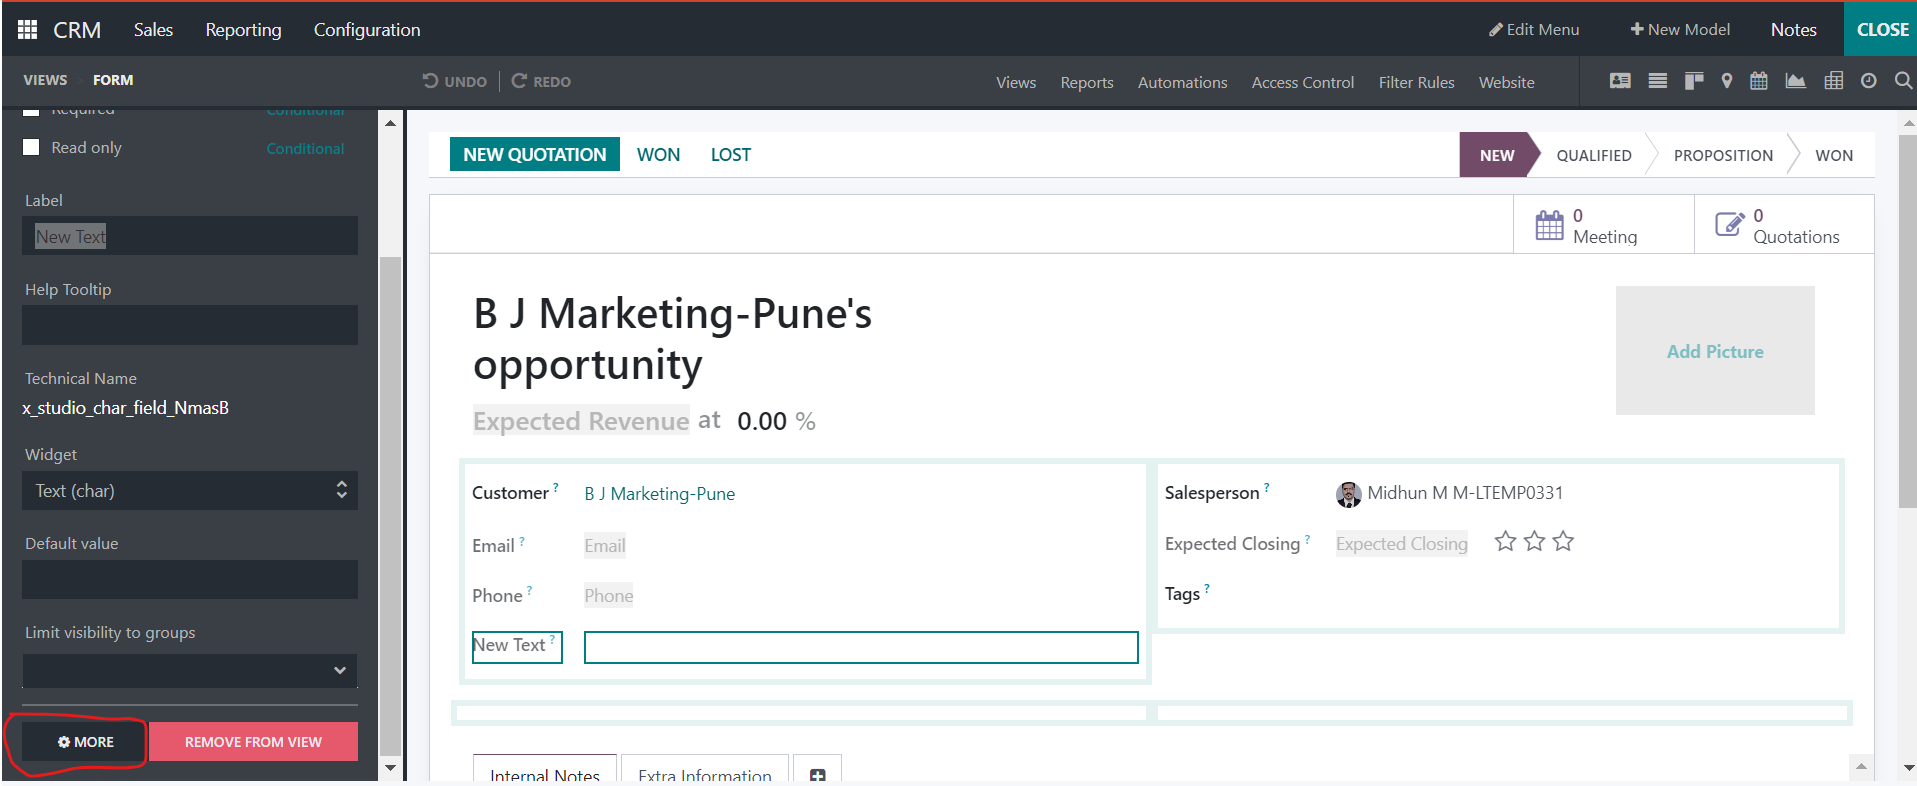Click the salesperson avatar image
1917x786 pixels.
(1348, 494)
